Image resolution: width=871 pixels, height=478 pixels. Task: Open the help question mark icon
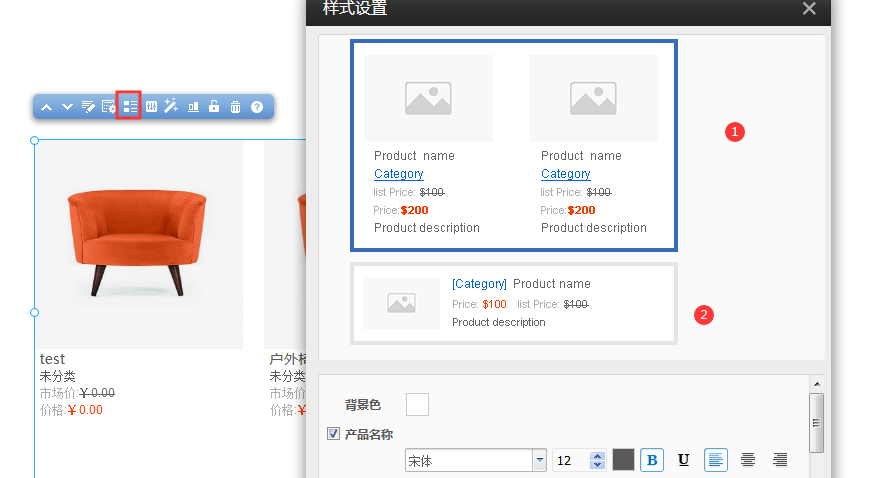(257, 106)
